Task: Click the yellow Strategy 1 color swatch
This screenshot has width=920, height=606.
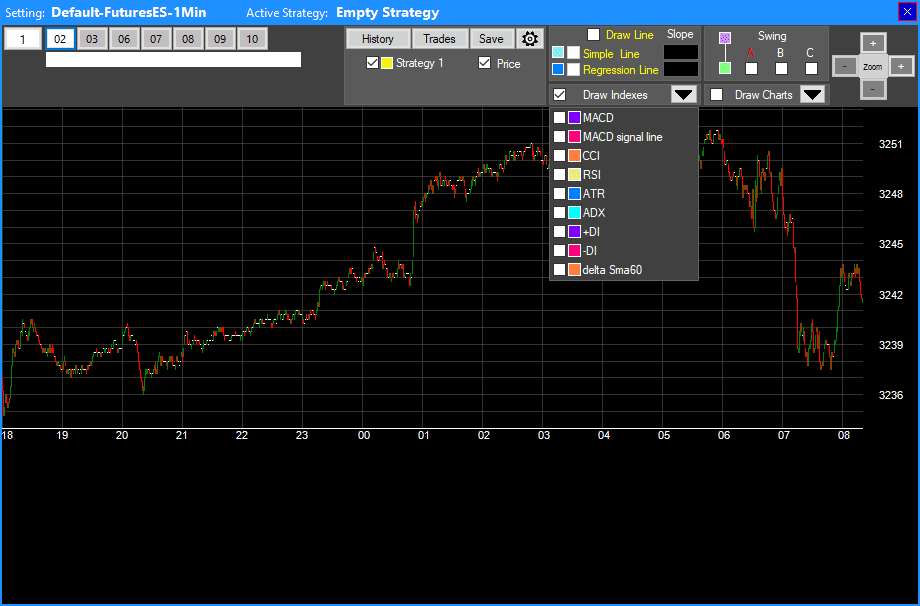Action: 386,63
